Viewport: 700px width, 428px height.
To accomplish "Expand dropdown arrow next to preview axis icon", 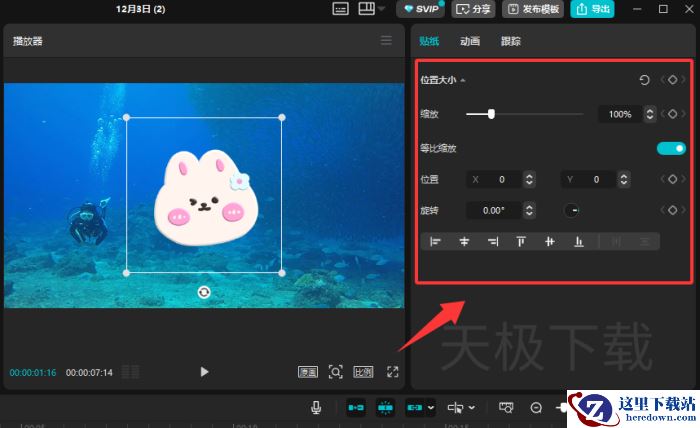I will tap(471, 407).
